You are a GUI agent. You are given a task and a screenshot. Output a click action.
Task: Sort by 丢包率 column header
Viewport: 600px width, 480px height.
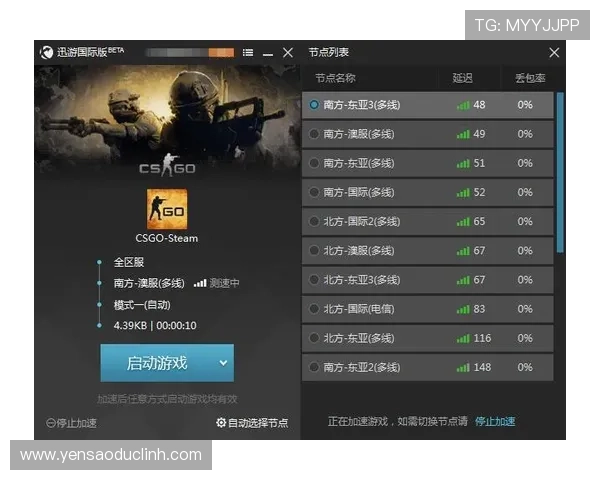[x=530, y=78]
